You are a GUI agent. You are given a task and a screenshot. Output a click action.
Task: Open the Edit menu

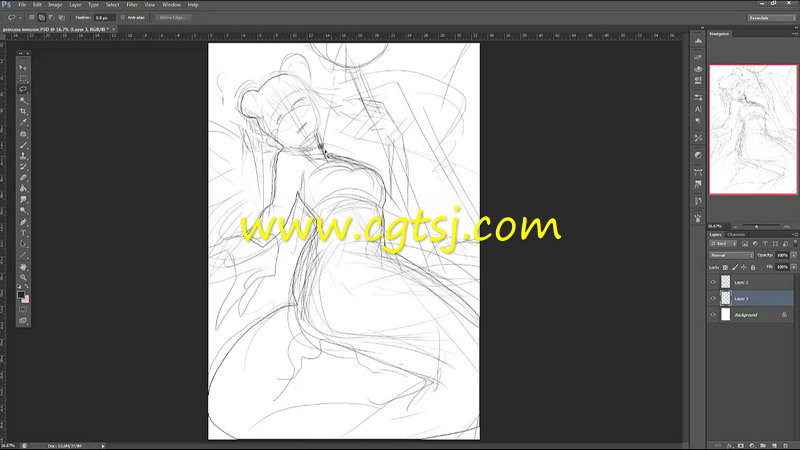(x=37, y=5)
